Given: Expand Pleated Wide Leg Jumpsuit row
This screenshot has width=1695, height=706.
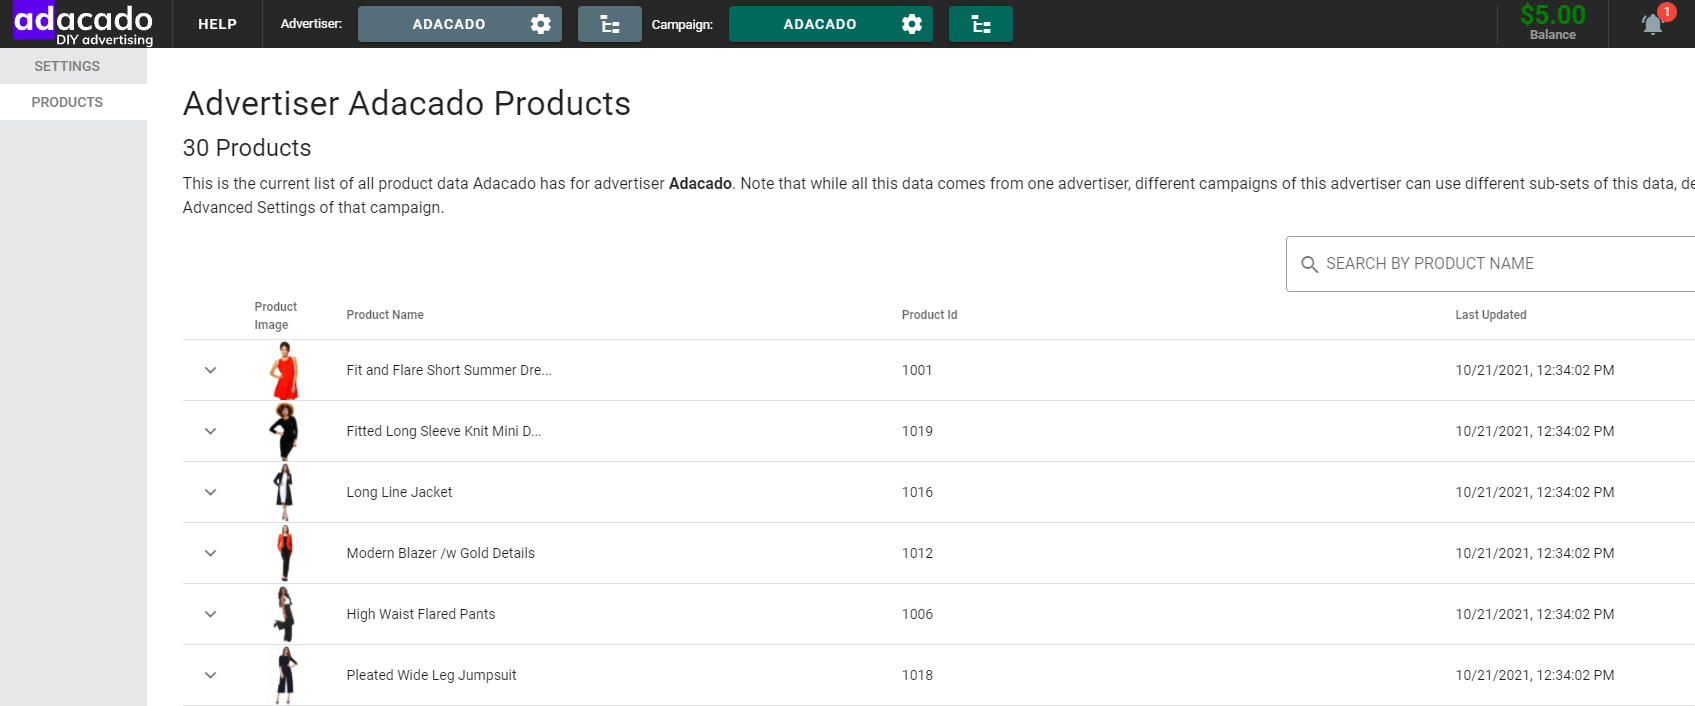Looking at the screenshot, I should click(x=210, y=675).
